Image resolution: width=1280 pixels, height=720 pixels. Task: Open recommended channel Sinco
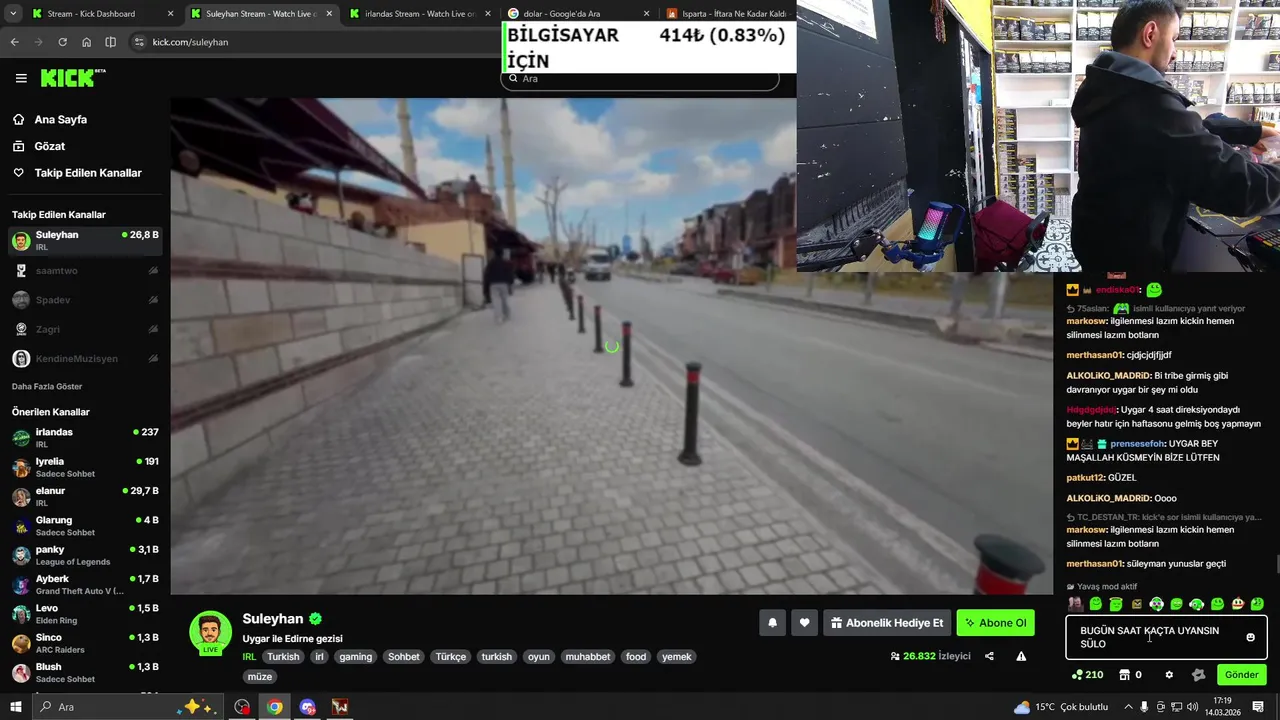[x=85, y=643]
